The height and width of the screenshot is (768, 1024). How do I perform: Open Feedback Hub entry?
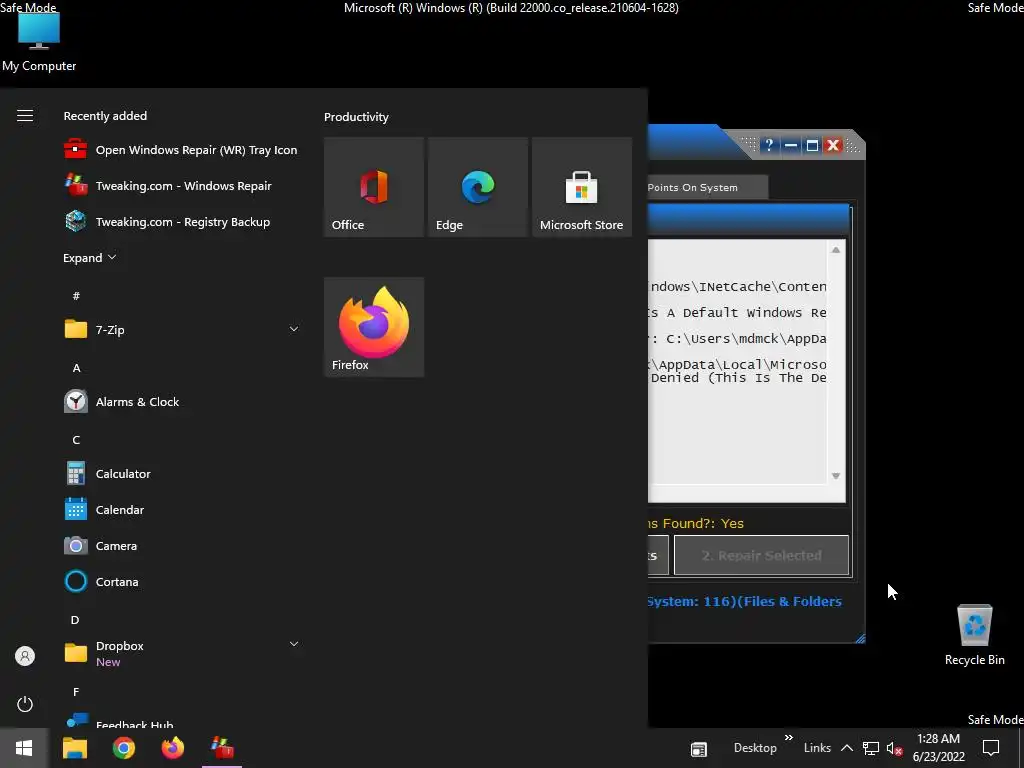click(x=119, y=721)
